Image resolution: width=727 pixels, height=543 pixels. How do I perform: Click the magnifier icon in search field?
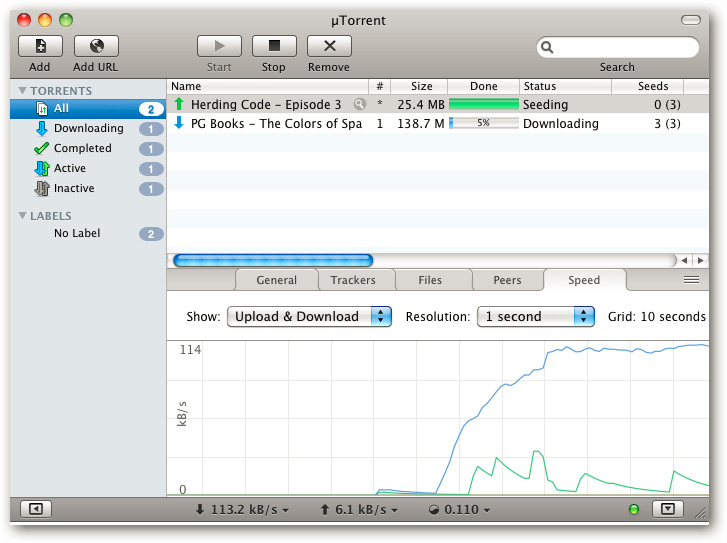tap(547, 47)
